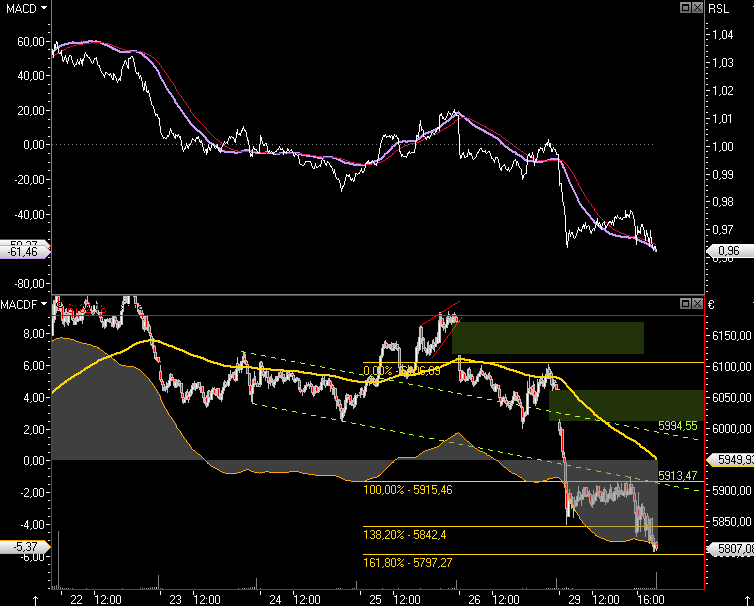
Task: Click the 1,04 RSL axis value
Action: point(723,35)
